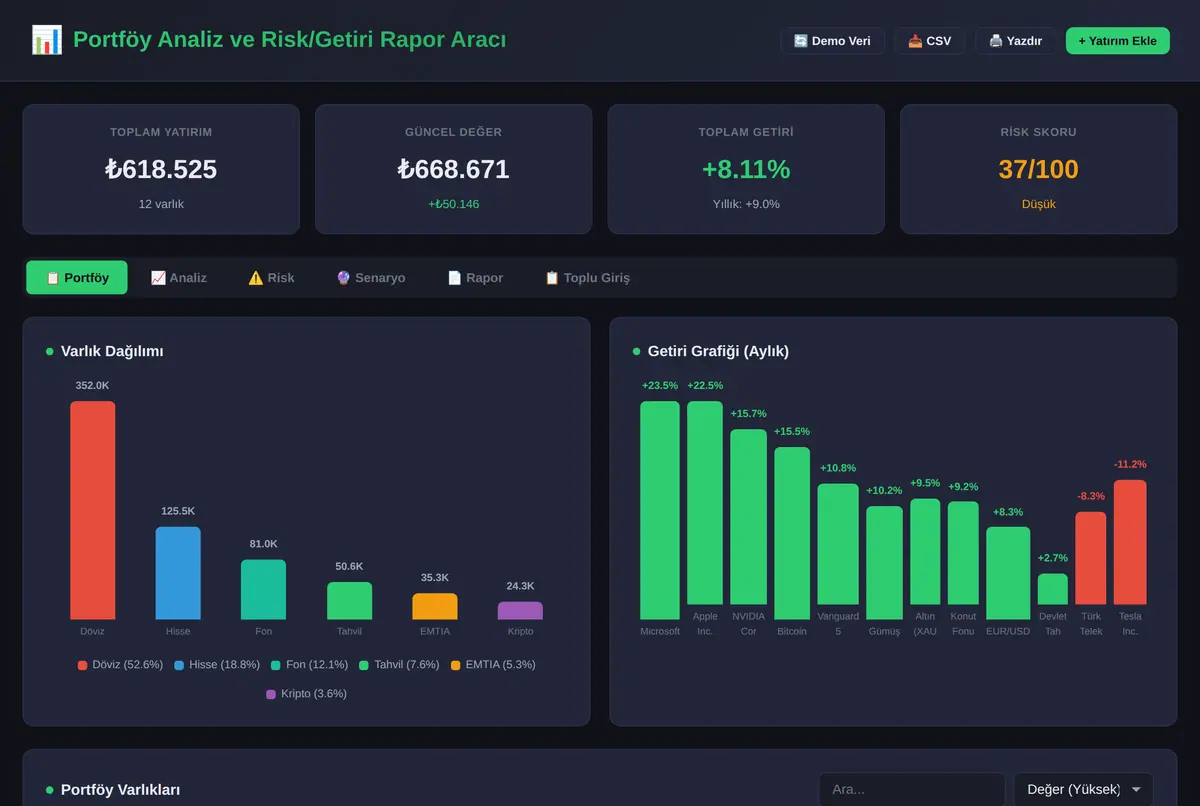Click the Tahvil (7.6%) legend entry
The width and height of the screenshot is (1200, 806).
pos(399,665)
